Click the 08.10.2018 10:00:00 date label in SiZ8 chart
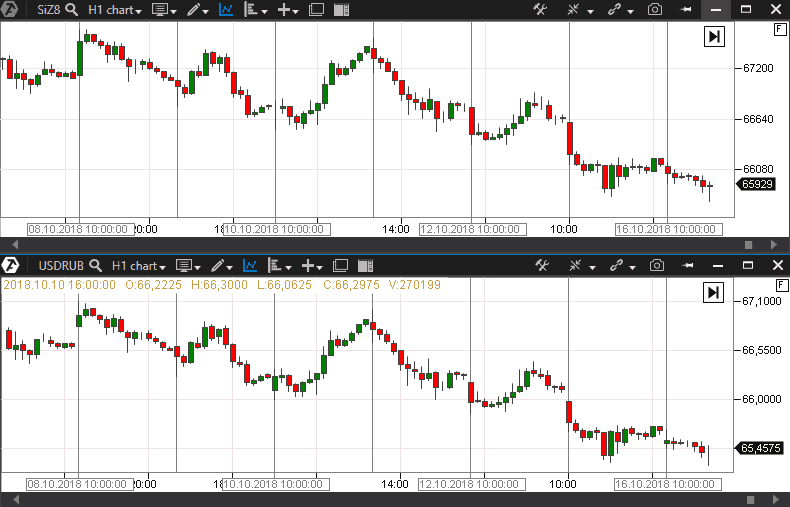This screenshot has width=790, height=507. 81,229
